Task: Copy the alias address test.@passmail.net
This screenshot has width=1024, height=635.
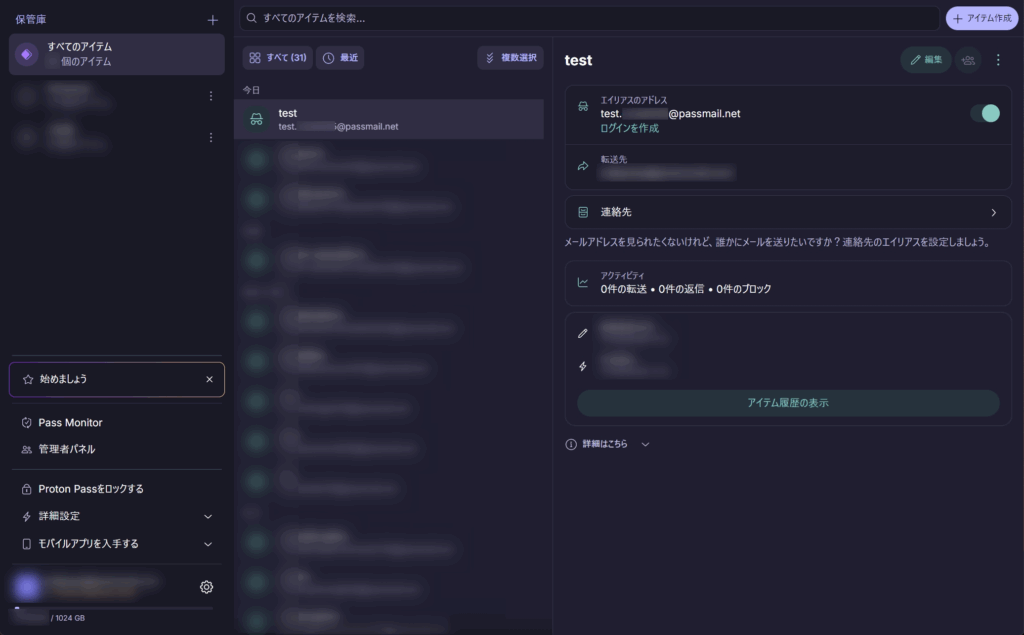Action: pyautogui.click(x=670, y=114)
